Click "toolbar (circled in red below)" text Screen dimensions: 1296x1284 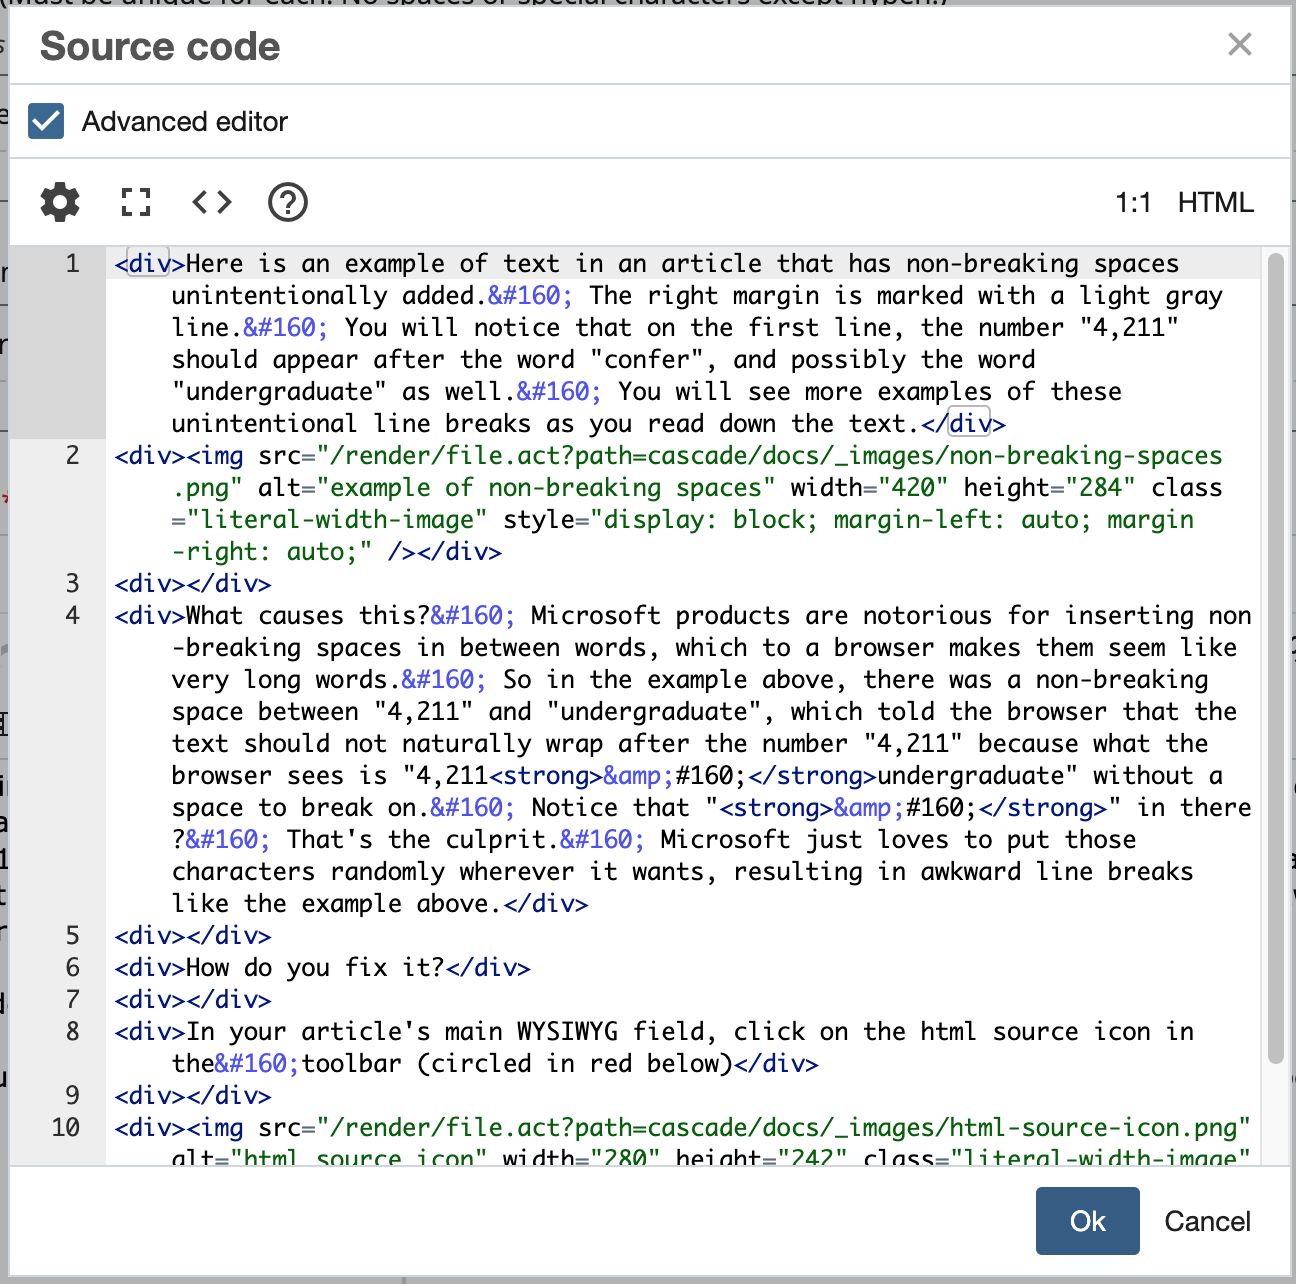pos(517,1063)
